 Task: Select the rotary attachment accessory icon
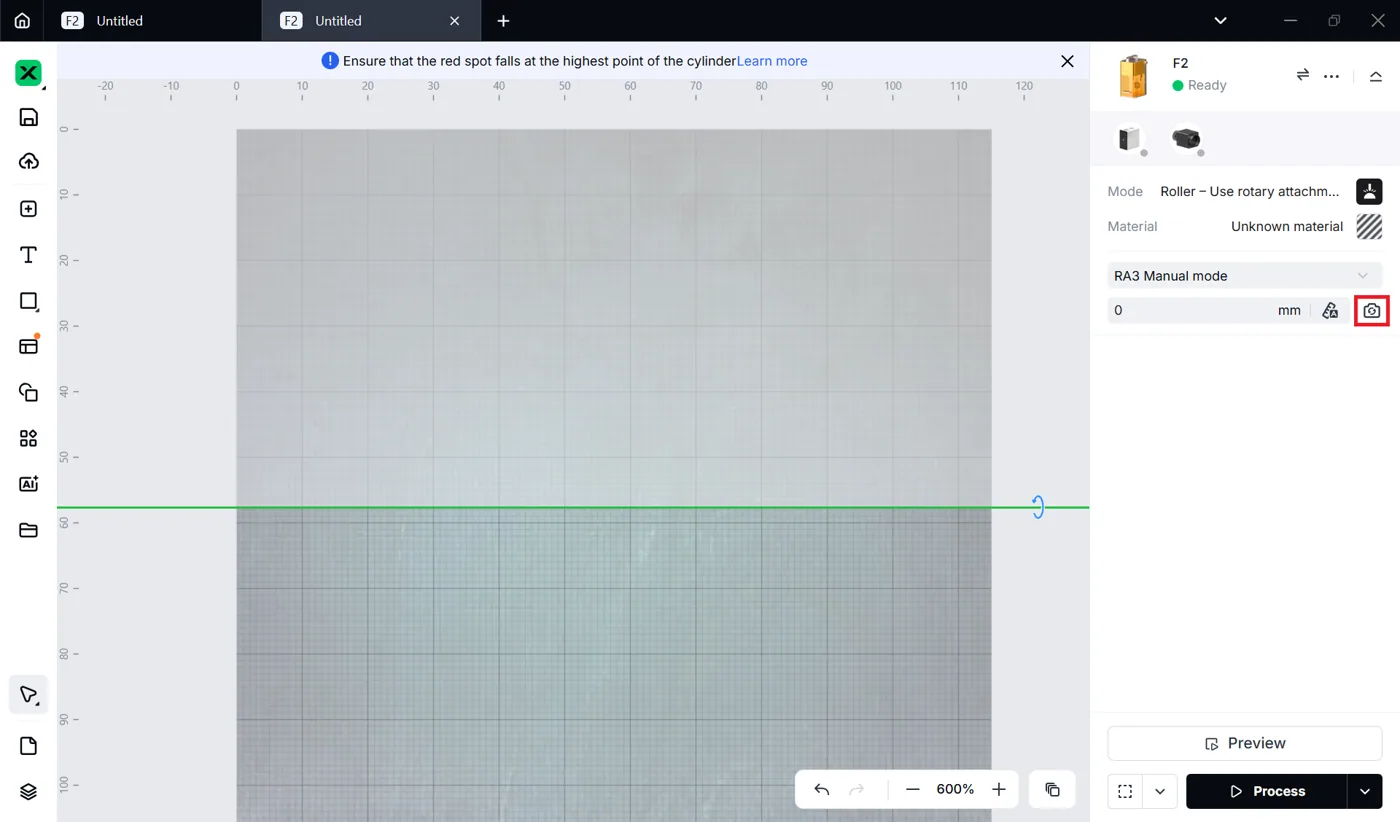point(1187,138)
